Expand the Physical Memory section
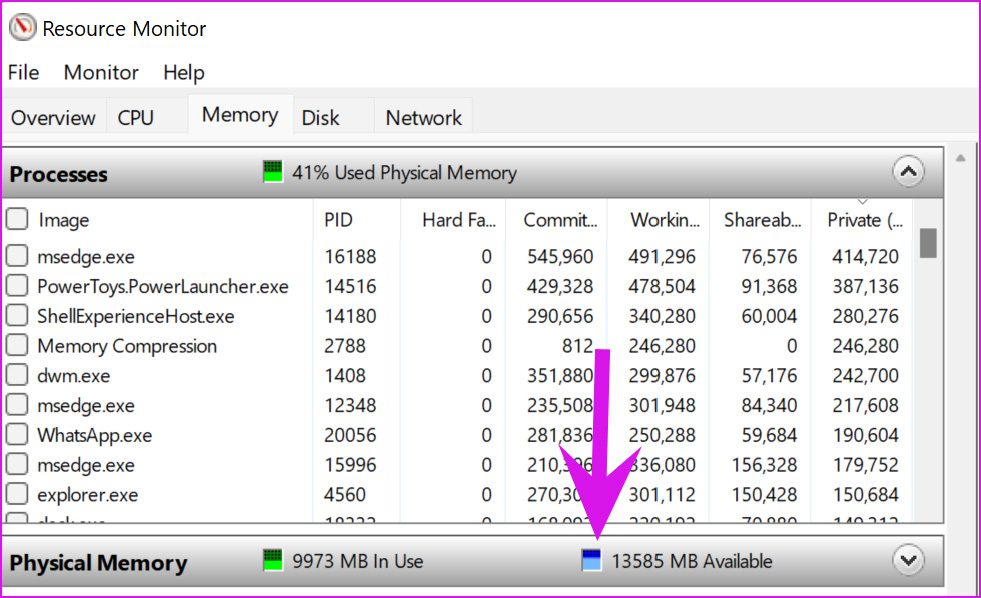The height and width of the screenshot is (598, 981). click(908, 561)
